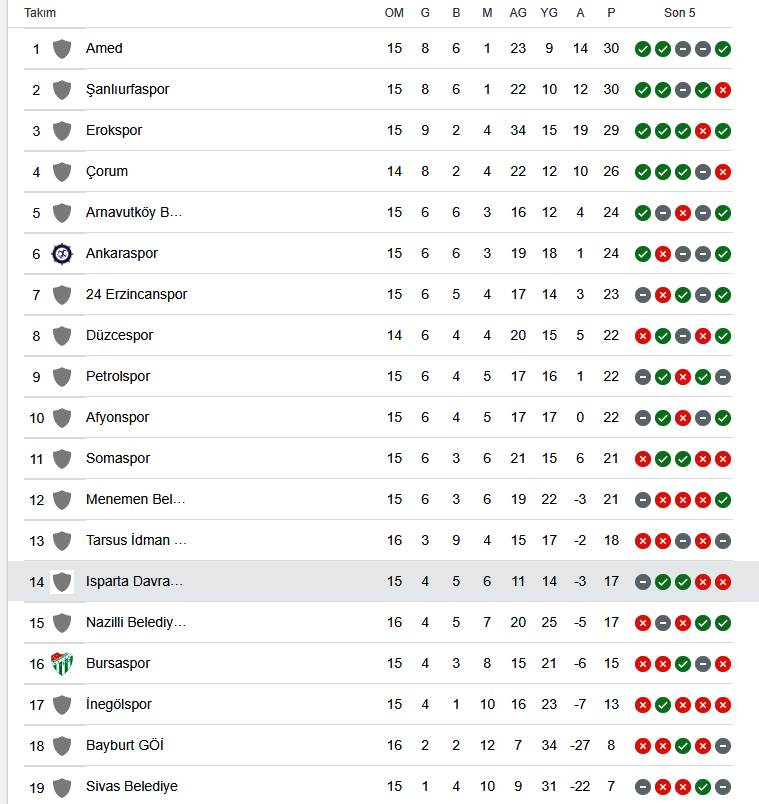Click Çorum's grey draw indicator
The height and width of the screenshot is (804, 759).
703,172
